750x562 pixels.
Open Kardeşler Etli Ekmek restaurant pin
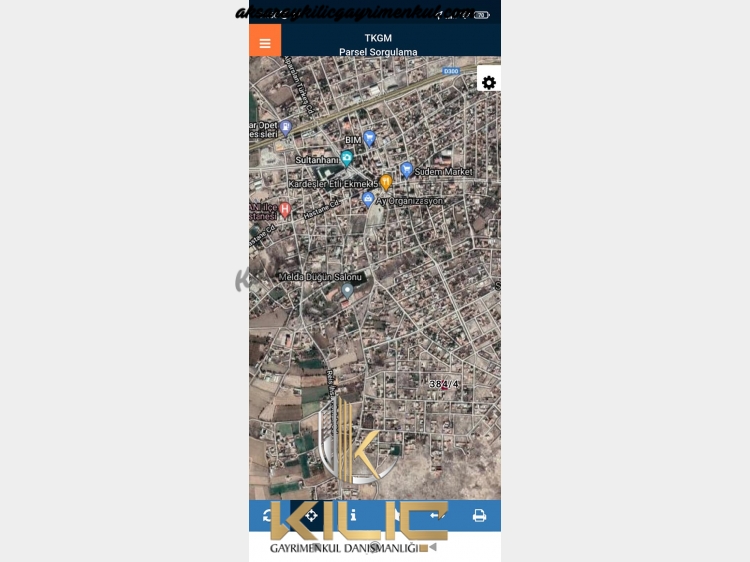(386, 182)
